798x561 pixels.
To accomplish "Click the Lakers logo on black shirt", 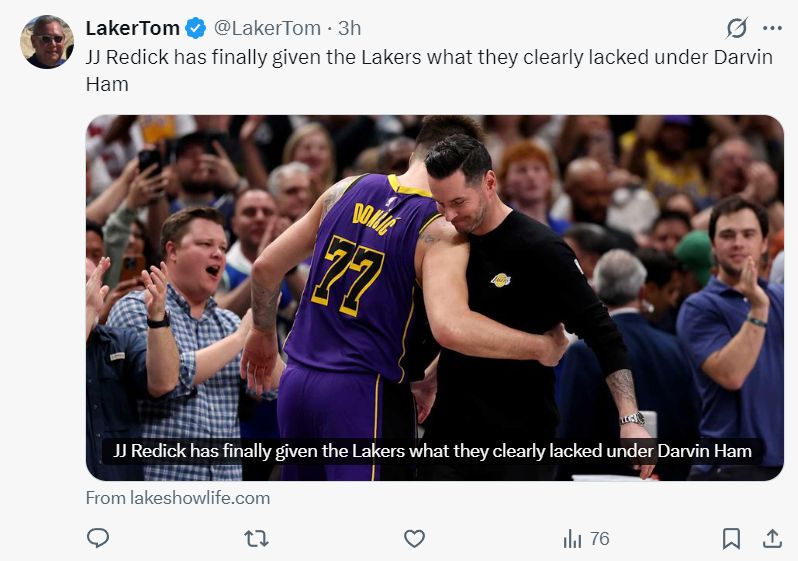I will point(500,280).
